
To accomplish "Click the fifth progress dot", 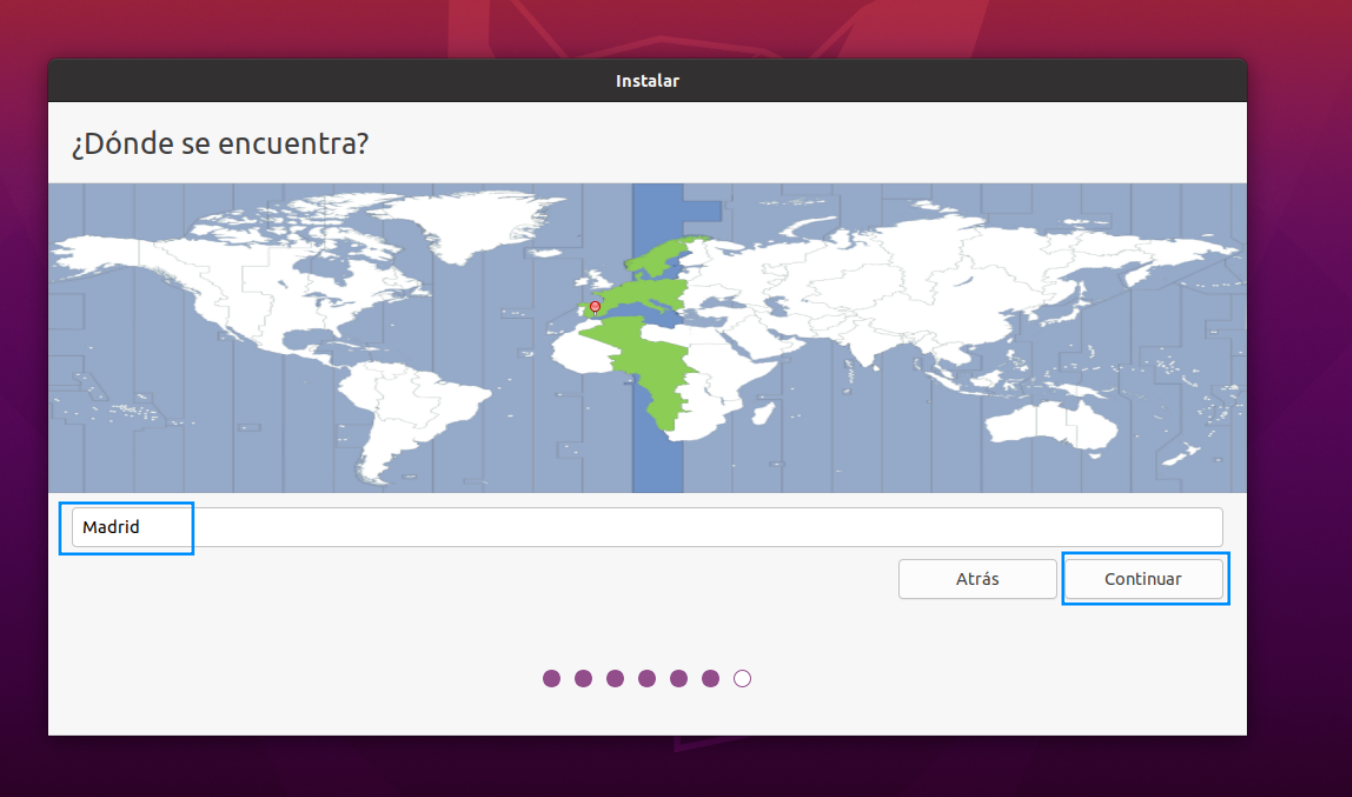I will [679, 679].
